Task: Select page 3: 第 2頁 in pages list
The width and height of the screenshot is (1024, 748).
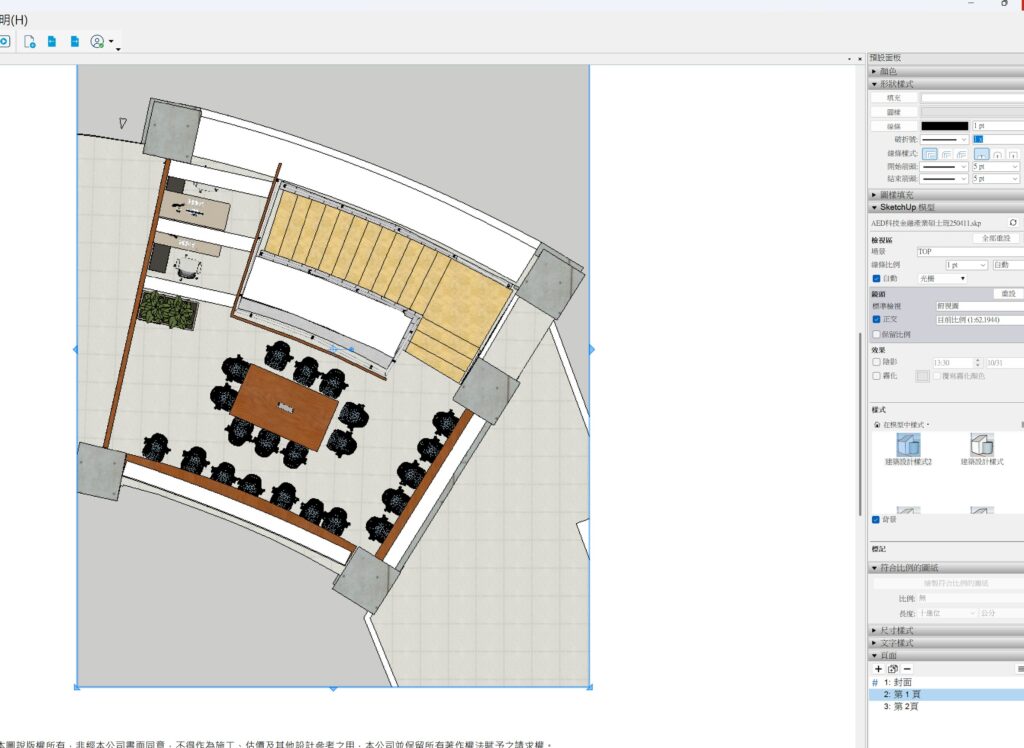Action: 902,706
